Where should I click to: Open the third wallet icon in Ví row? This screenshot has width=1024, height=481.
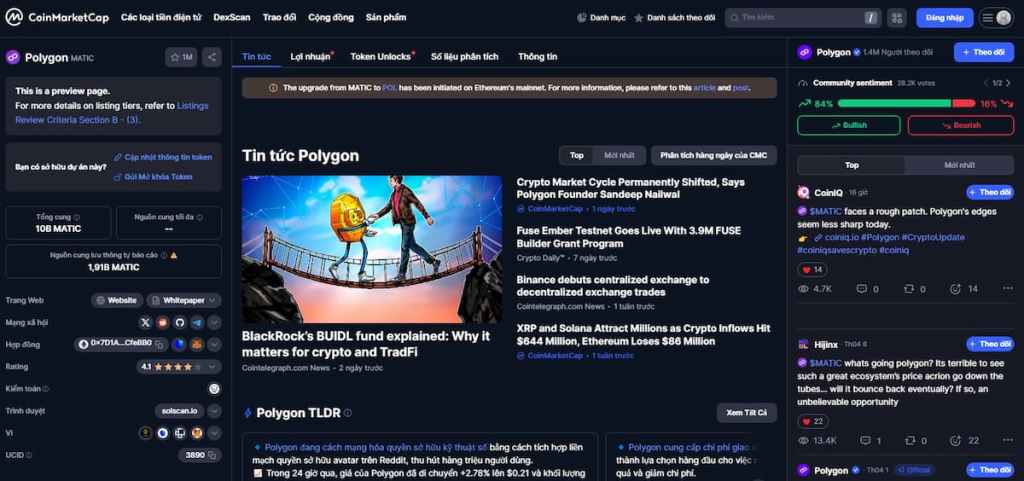point(180,433)
